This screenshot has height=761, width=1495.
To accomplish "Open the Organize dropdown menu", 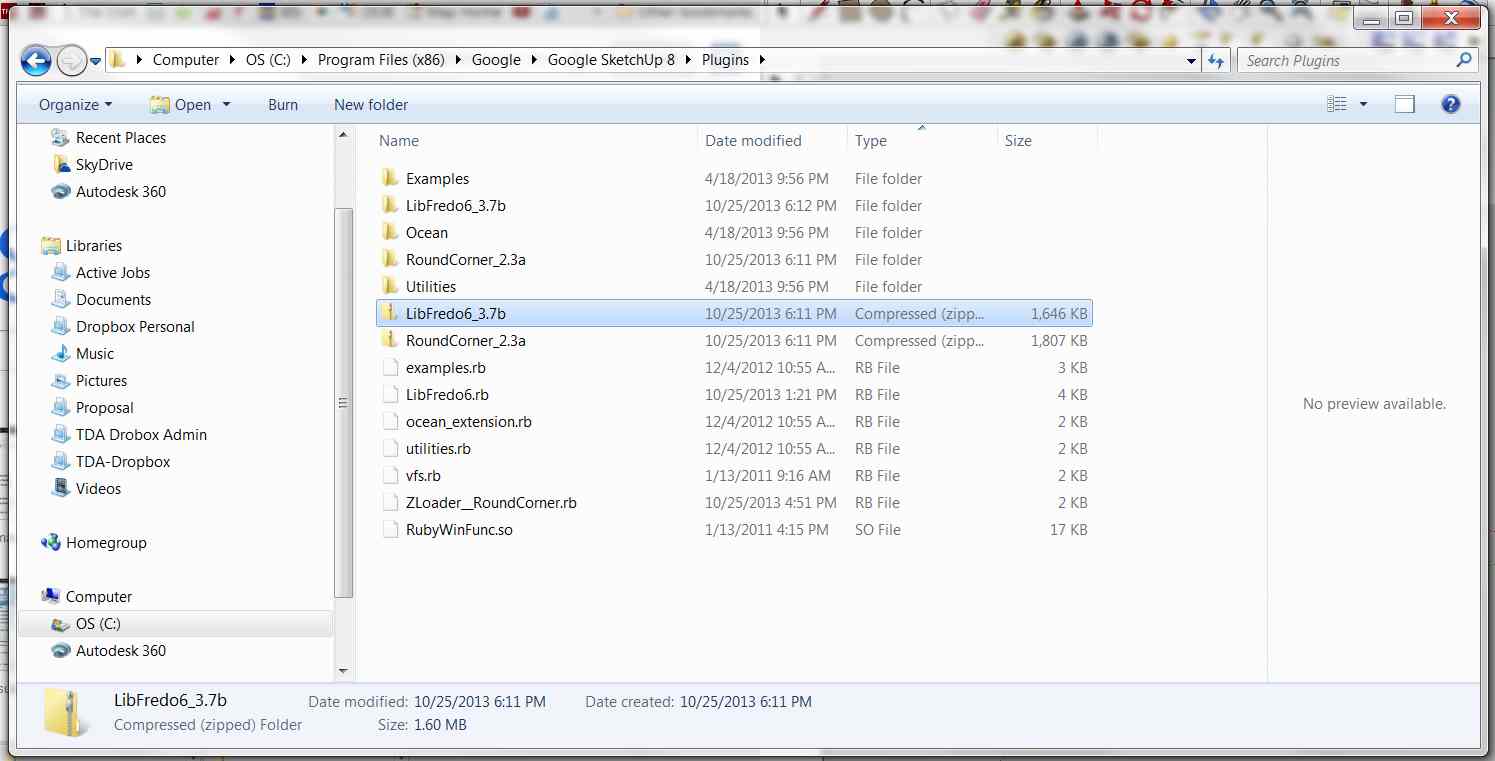I will pos(75,105).
